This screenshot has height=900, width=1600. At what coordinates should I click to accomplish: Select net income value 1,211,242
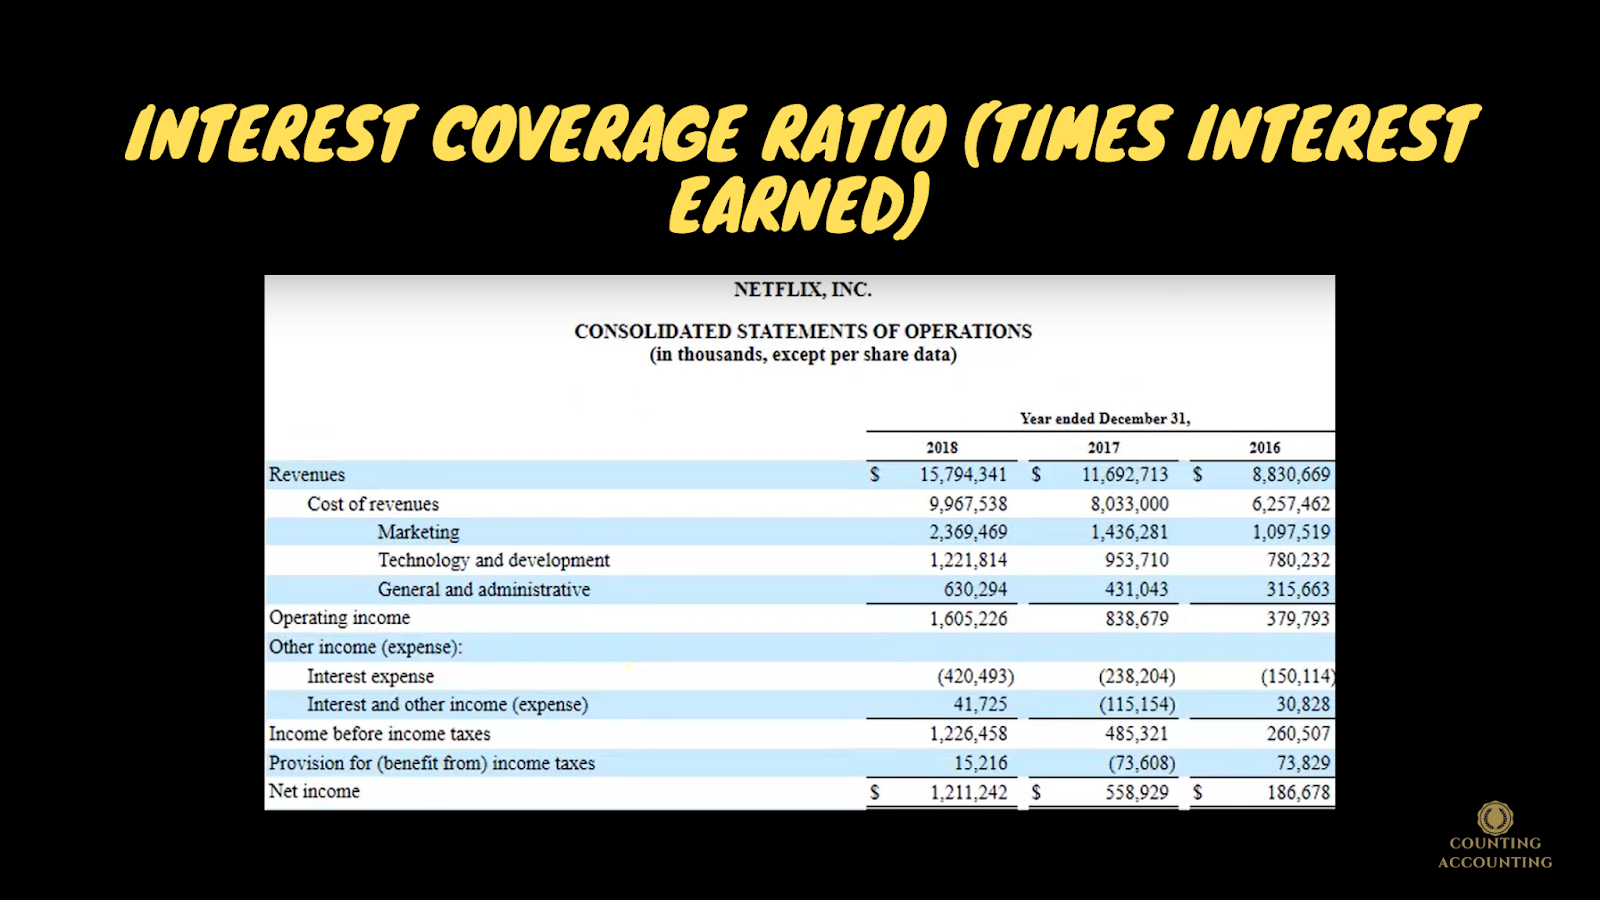pos(968,793)
